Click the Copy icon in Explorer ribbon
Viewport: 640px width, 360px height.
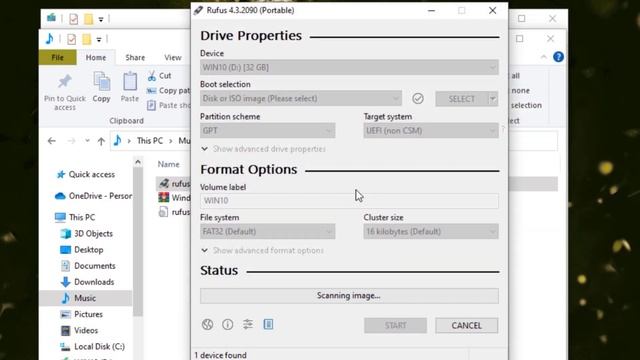click(x=101, y=81)
